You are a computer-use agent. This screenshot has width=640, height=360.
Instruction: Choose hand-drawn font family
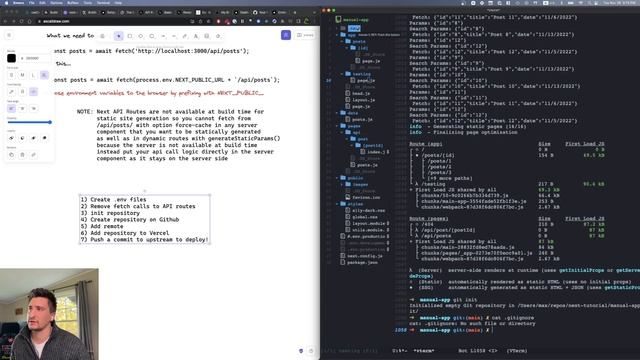click(x=11, y=92)
